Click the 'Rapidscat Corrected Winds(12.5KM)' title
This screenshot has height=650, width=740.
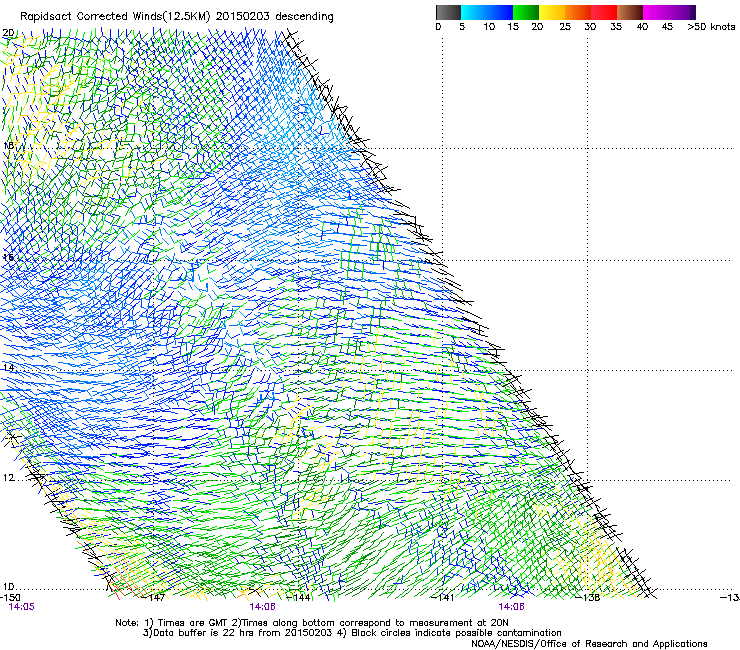115,17
